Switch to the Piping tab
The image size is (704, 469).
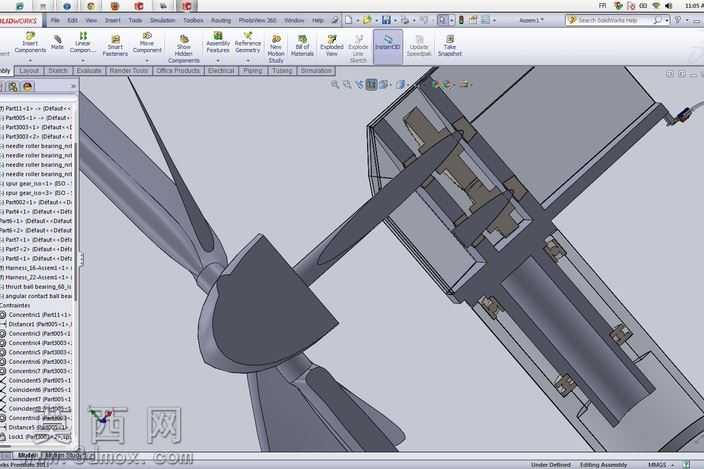(253, 71)
